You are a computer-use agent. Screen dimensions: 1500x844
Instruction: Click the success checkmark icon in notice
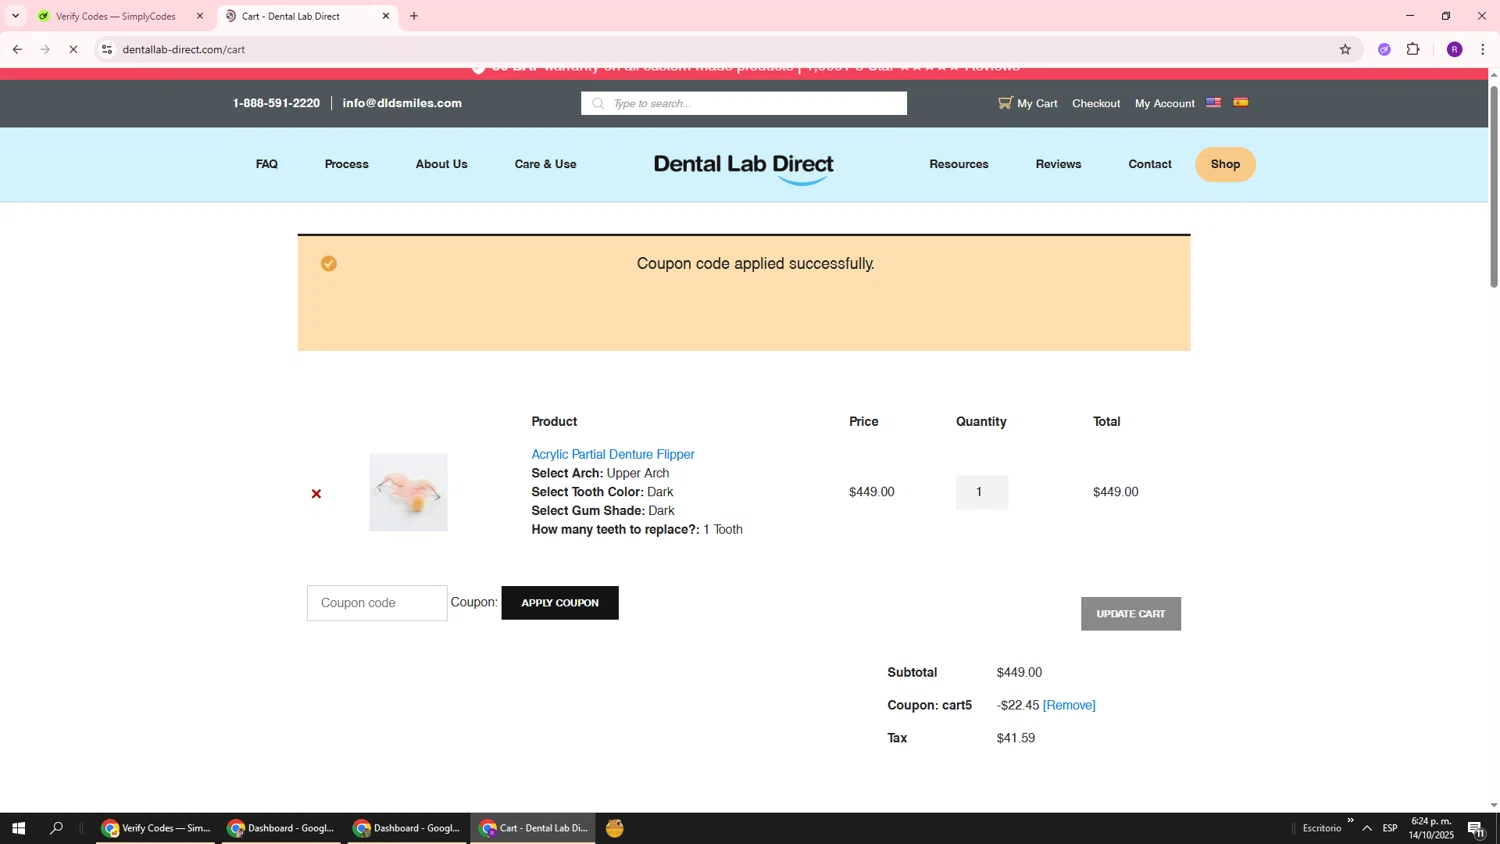click(x=329, y=264)
